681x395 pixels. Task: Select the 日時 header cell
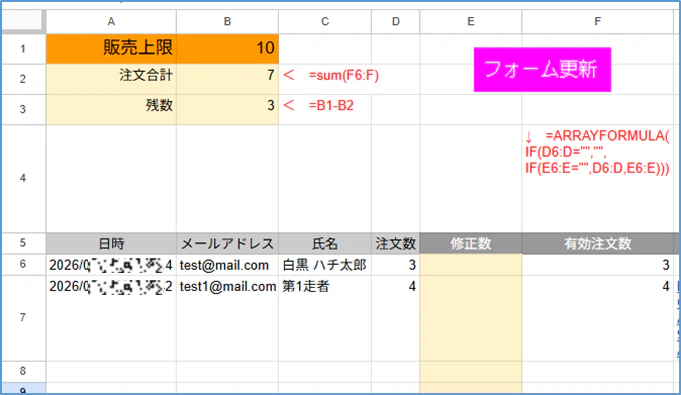[x=111, y=243]
